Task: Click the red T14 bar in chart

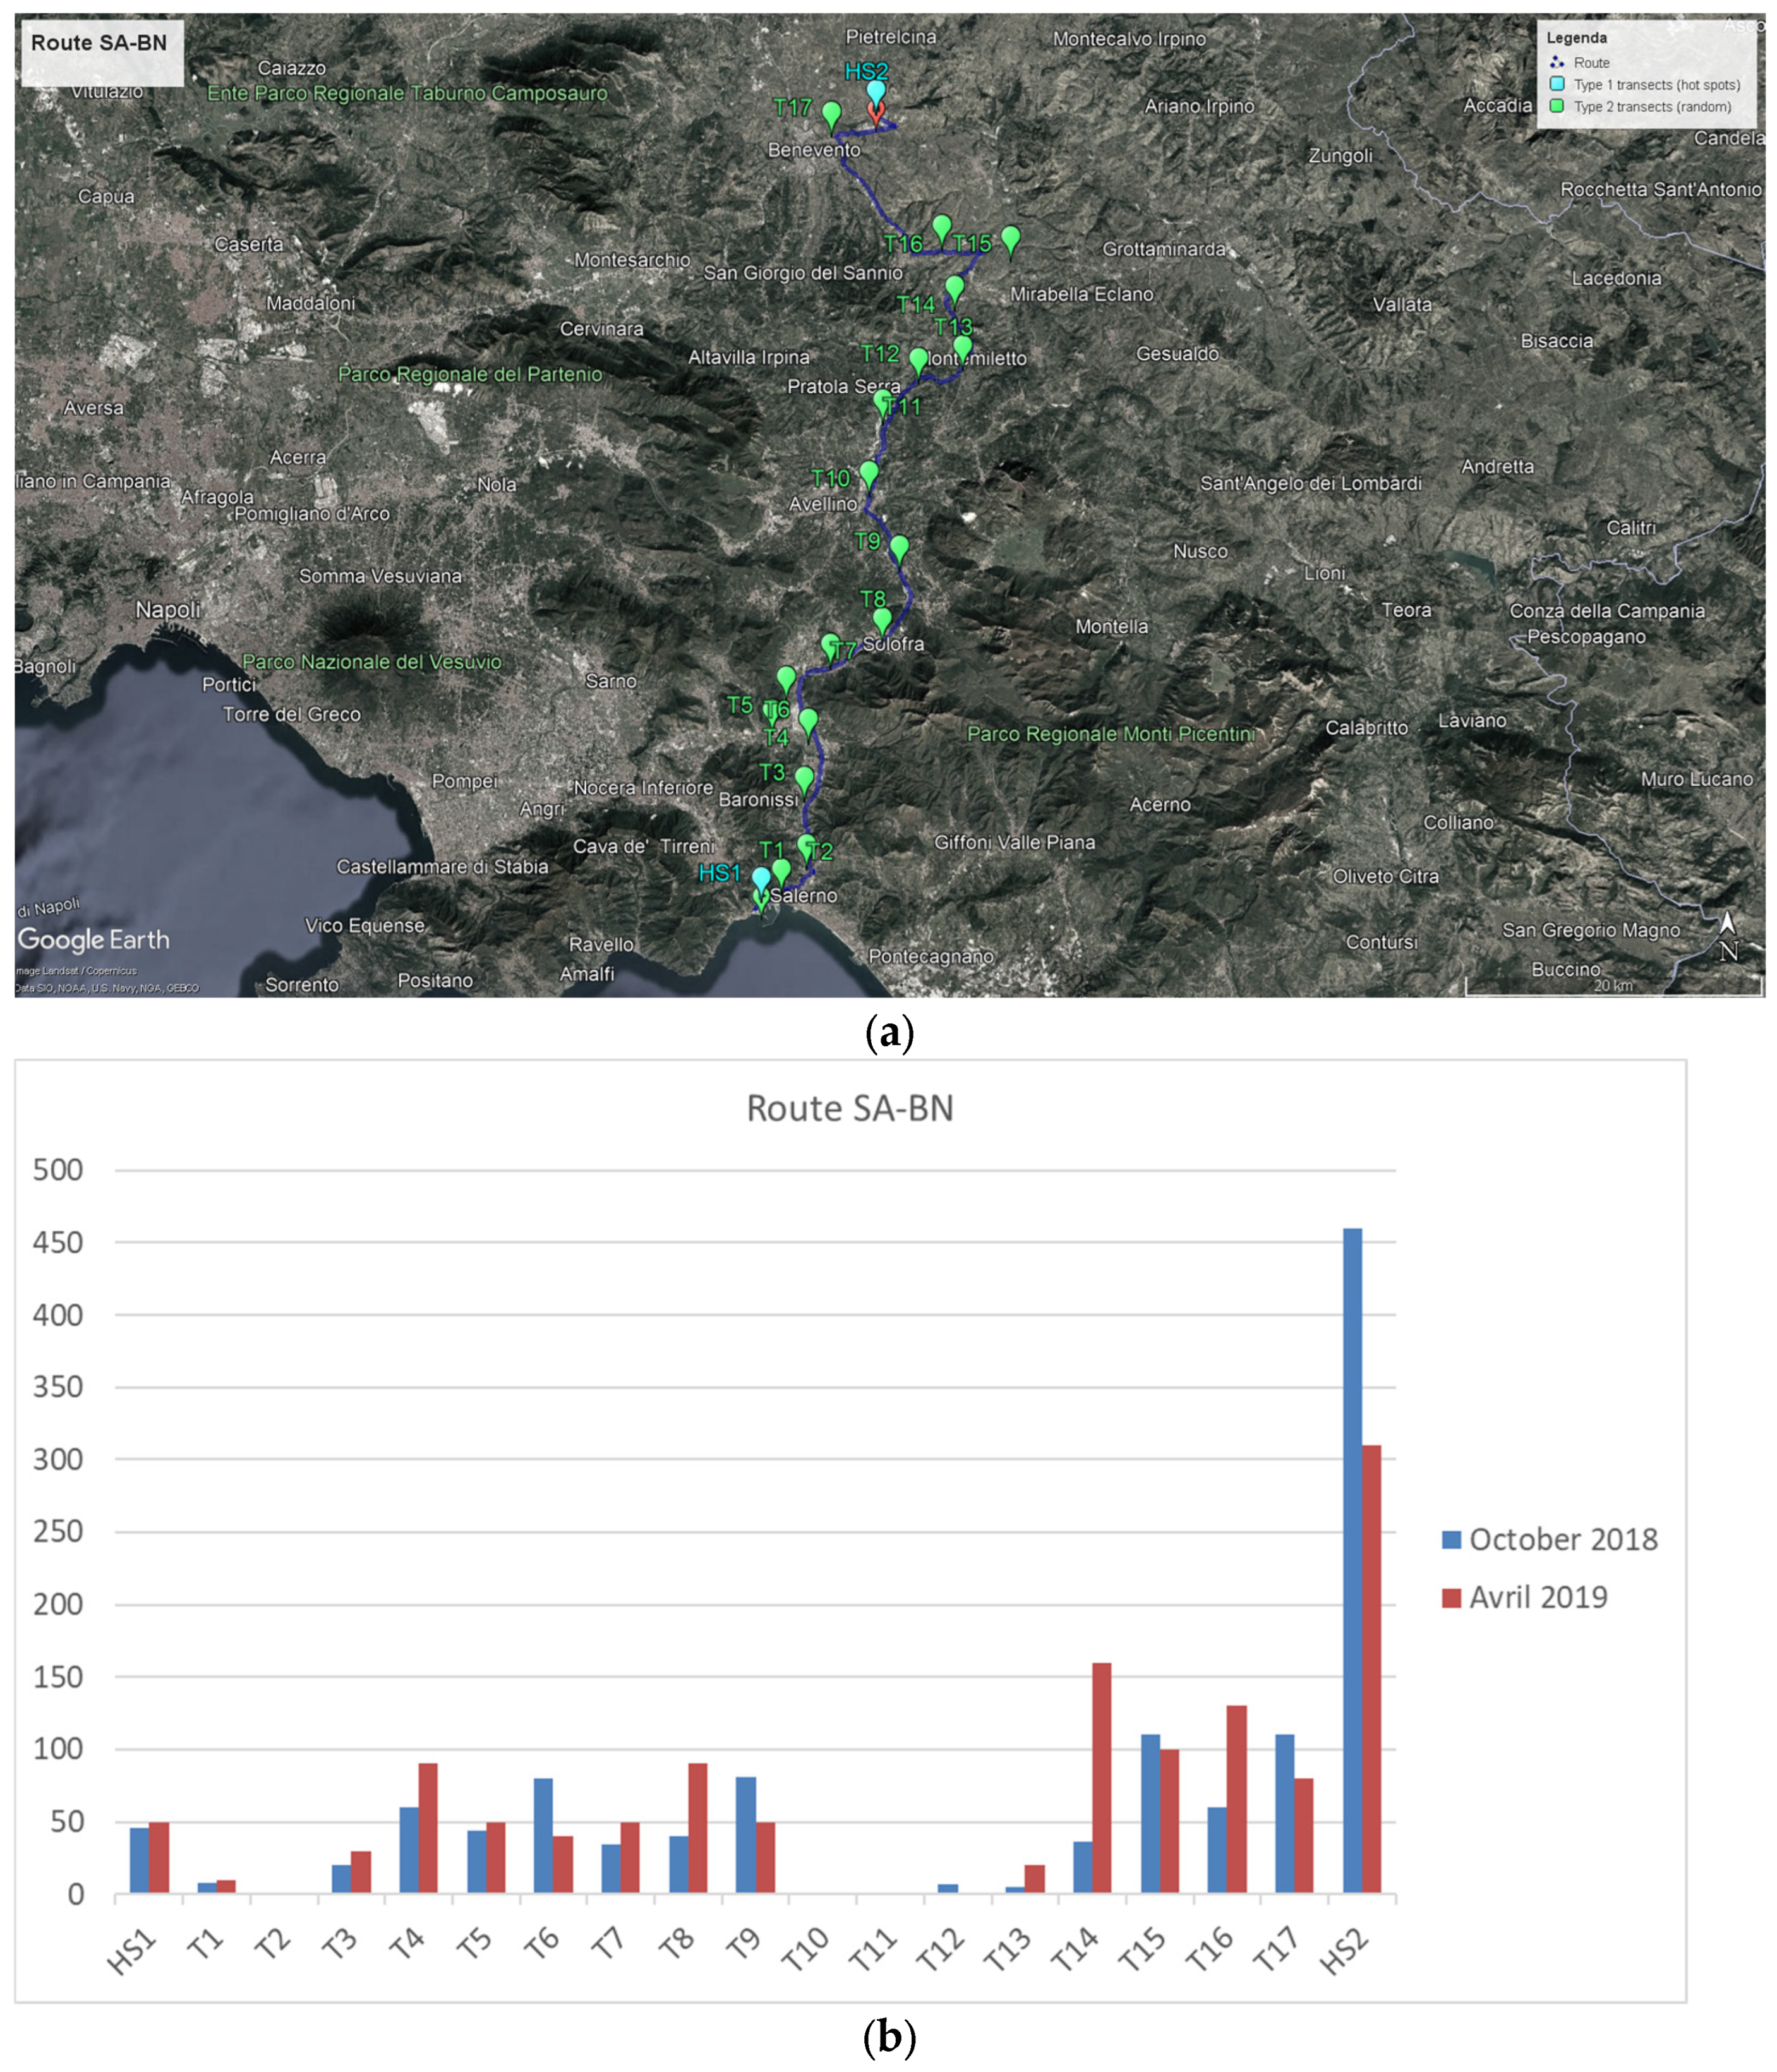Action: coord(1101,1777)
